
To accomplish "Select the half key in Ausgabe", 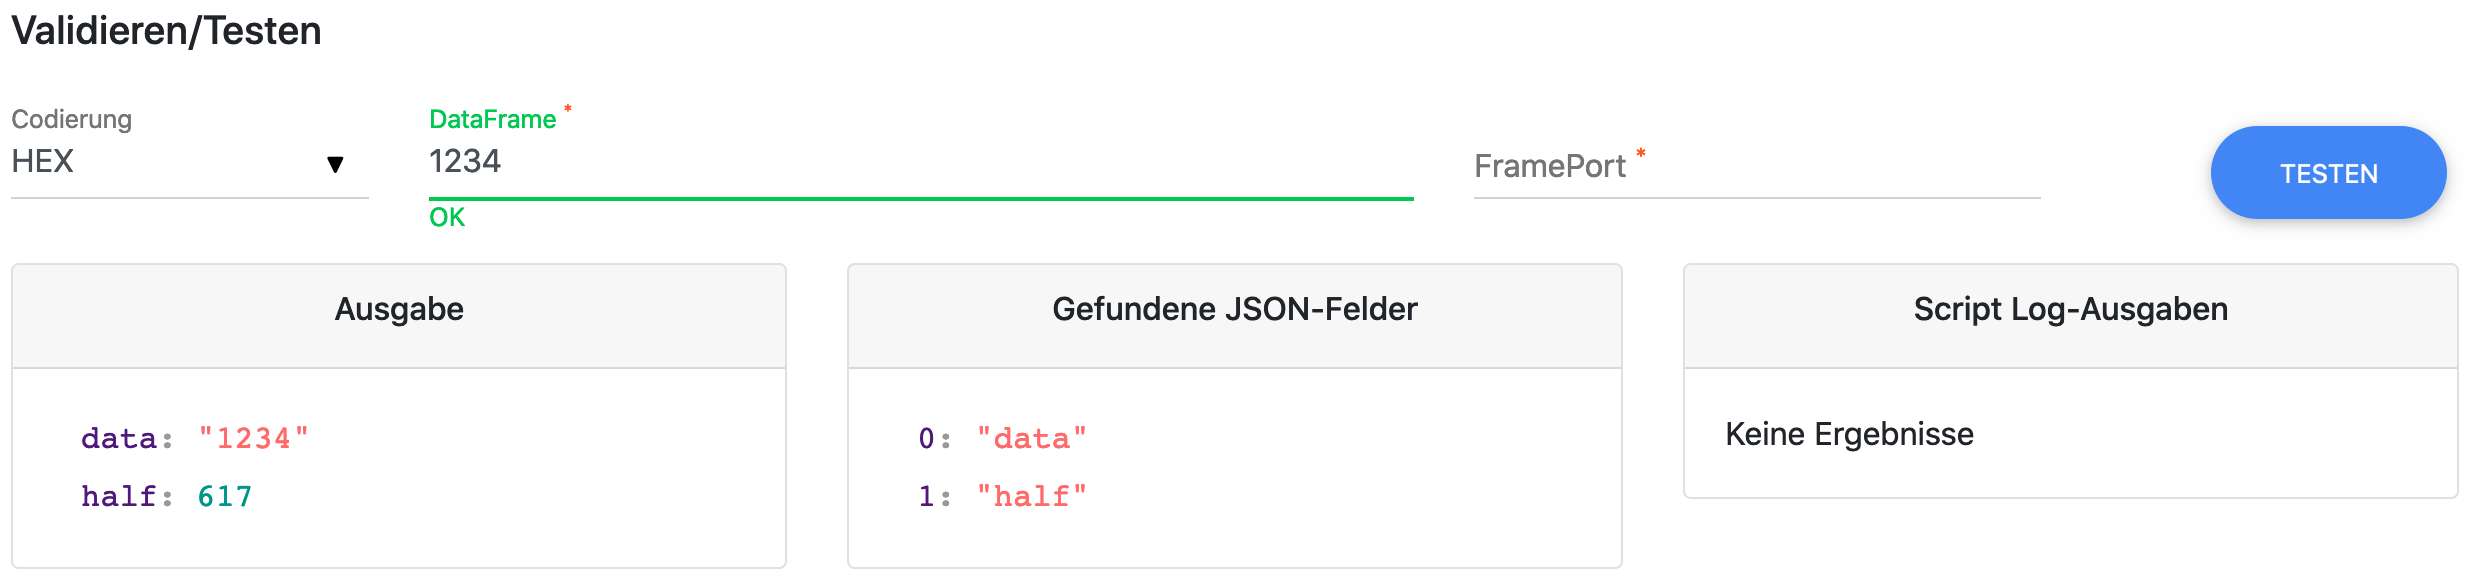I will point(118,497).
